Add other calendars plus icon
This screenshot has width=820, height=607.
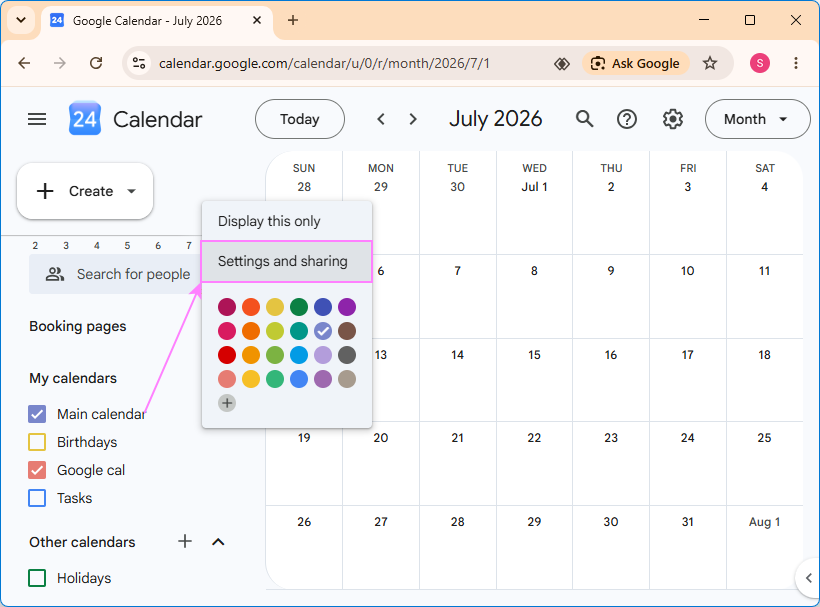pyautogui.click(x=185, y=541)
